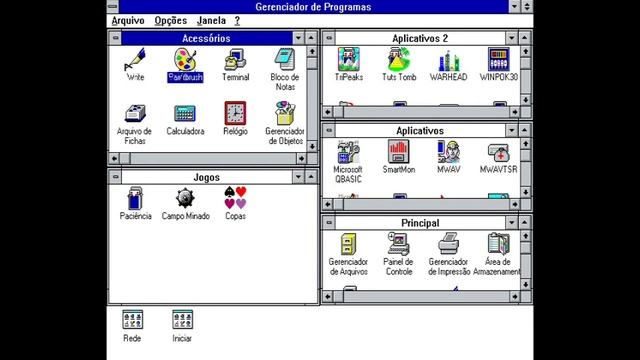
Task: Open Principal window control menu box
Action: pyautogui.click(x=329, y=222)
